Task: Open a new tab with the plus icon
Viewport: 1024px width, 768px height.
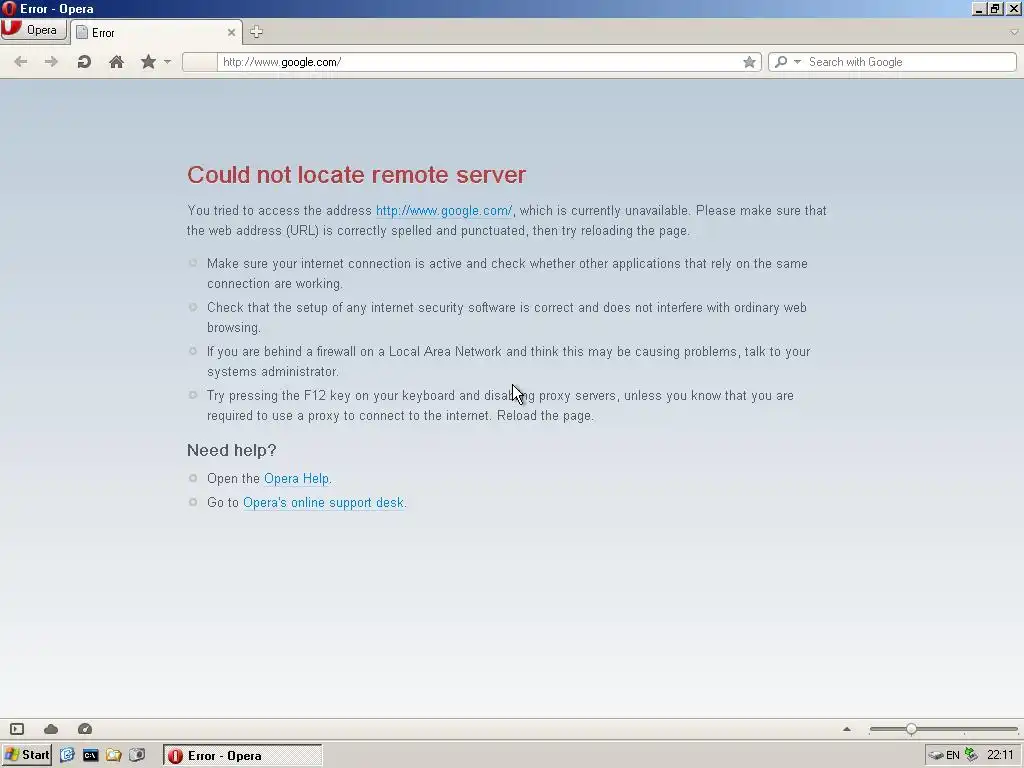Action: (x=256, y=32)
